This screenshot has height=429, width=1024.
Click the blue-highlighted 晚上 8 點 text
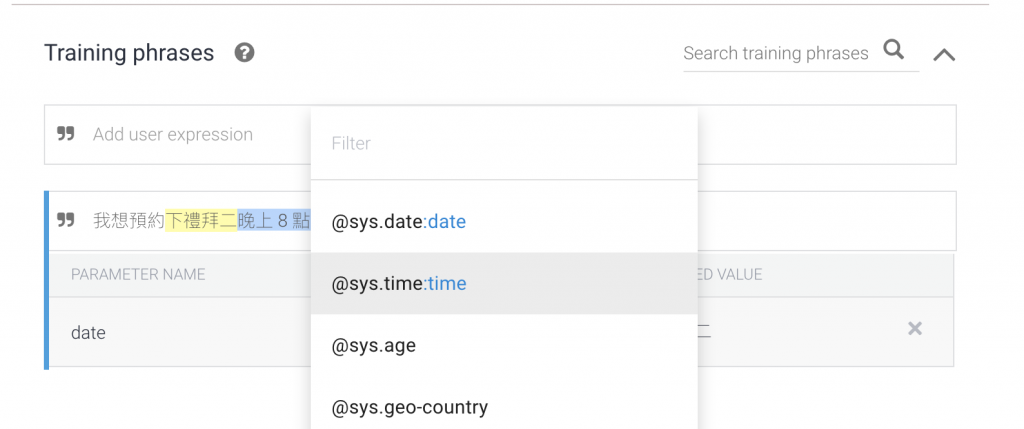(274, 221)
